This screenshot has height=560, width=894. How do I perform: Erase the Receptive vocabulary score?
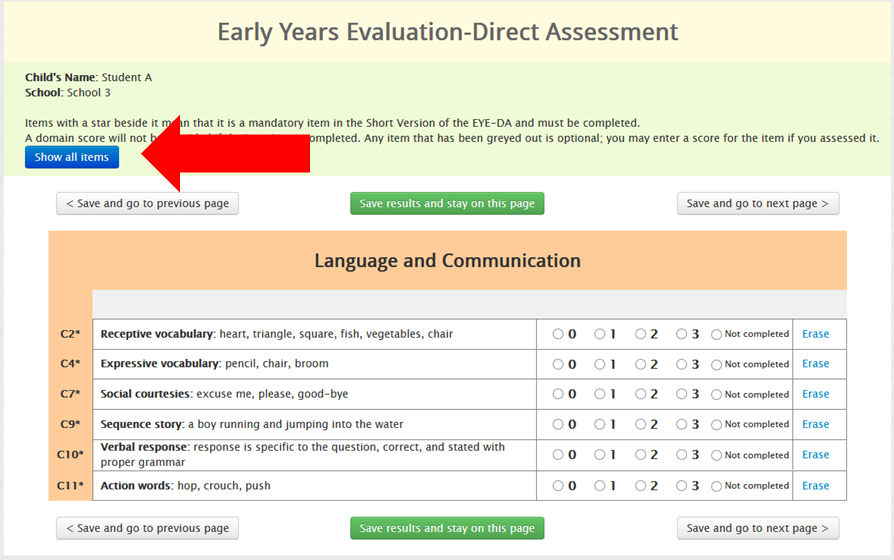click(815, 334)
